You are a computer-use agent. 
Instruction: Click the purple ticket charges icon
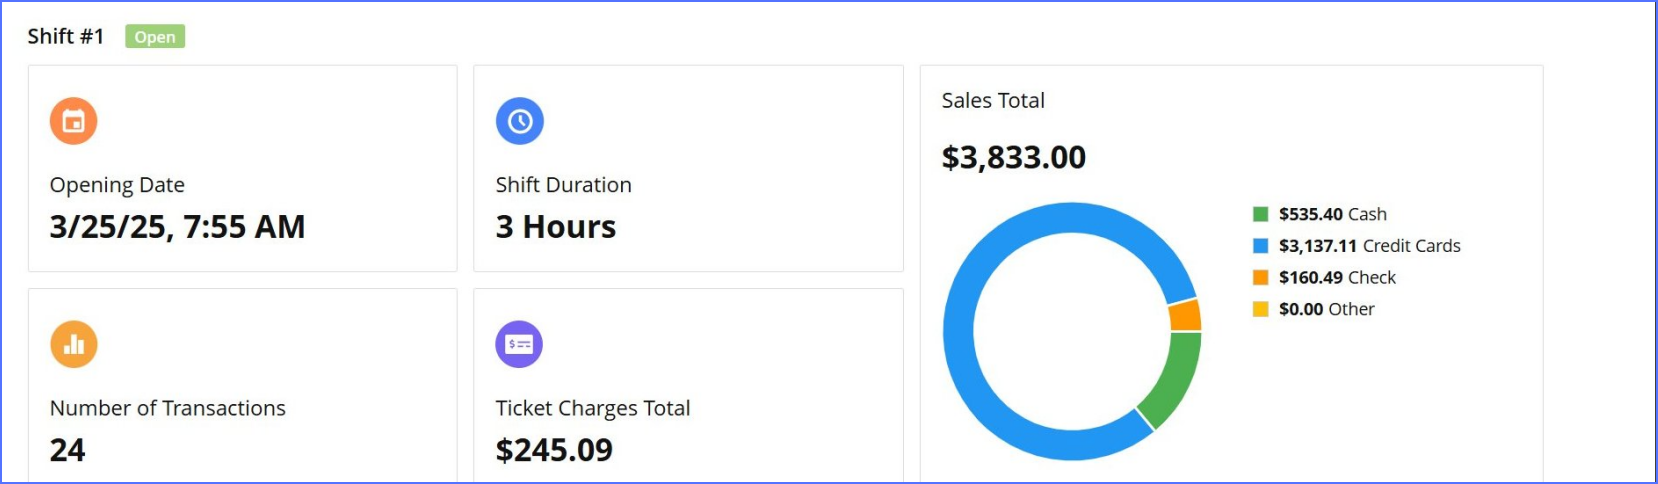(x=520, y=344)
